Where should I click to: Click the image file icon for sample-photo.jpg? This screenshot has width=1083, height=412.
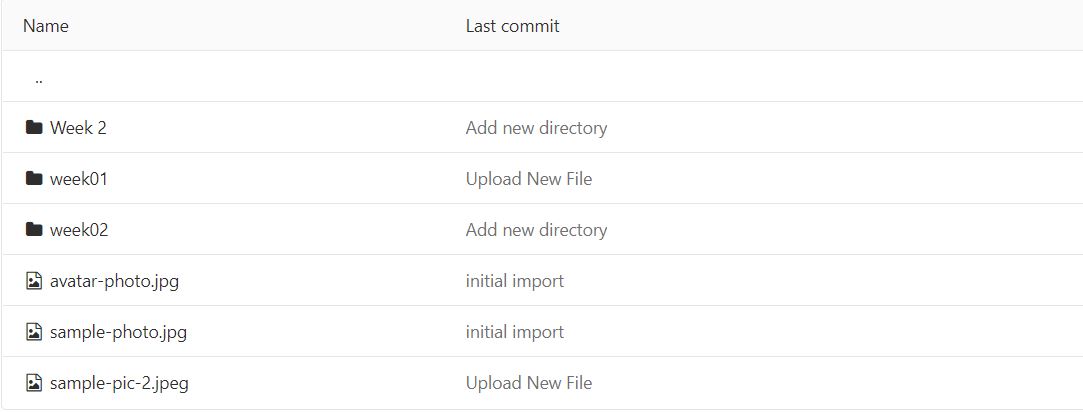tap(34, 332)
